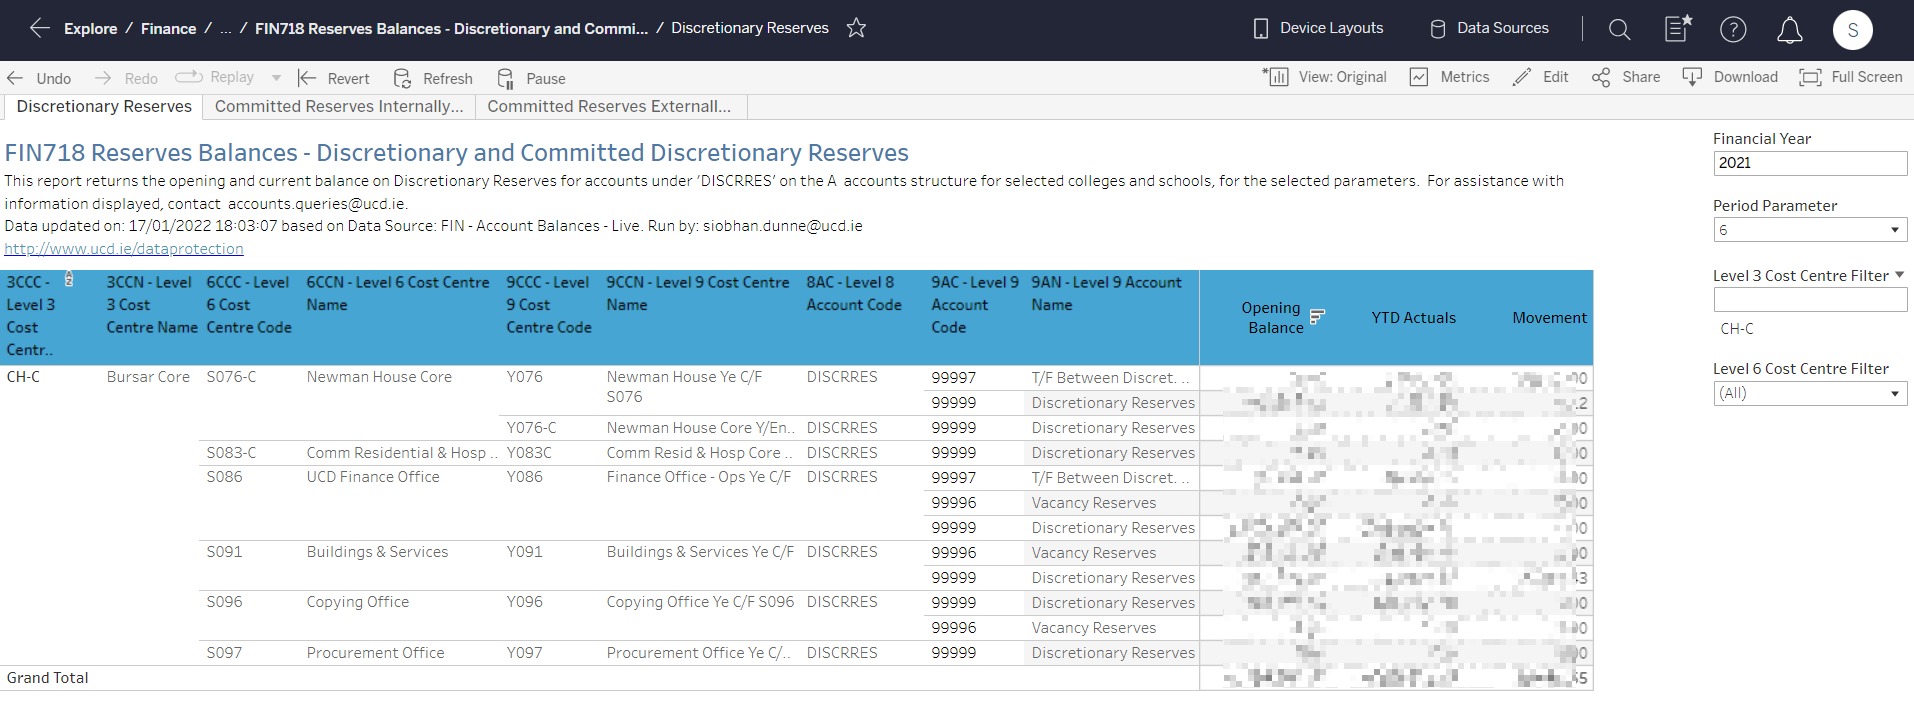Favorite this view with the star icon

pyautogui.click(x=856, y=28)
